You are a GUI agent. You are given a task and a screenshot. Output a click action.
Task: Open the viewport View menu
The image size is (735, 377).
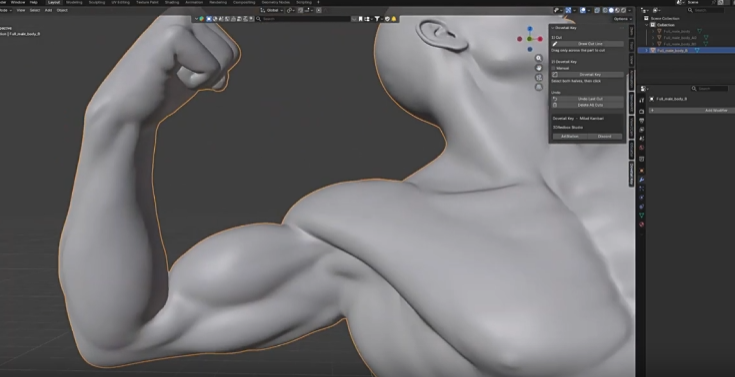[x=21, y=10]
